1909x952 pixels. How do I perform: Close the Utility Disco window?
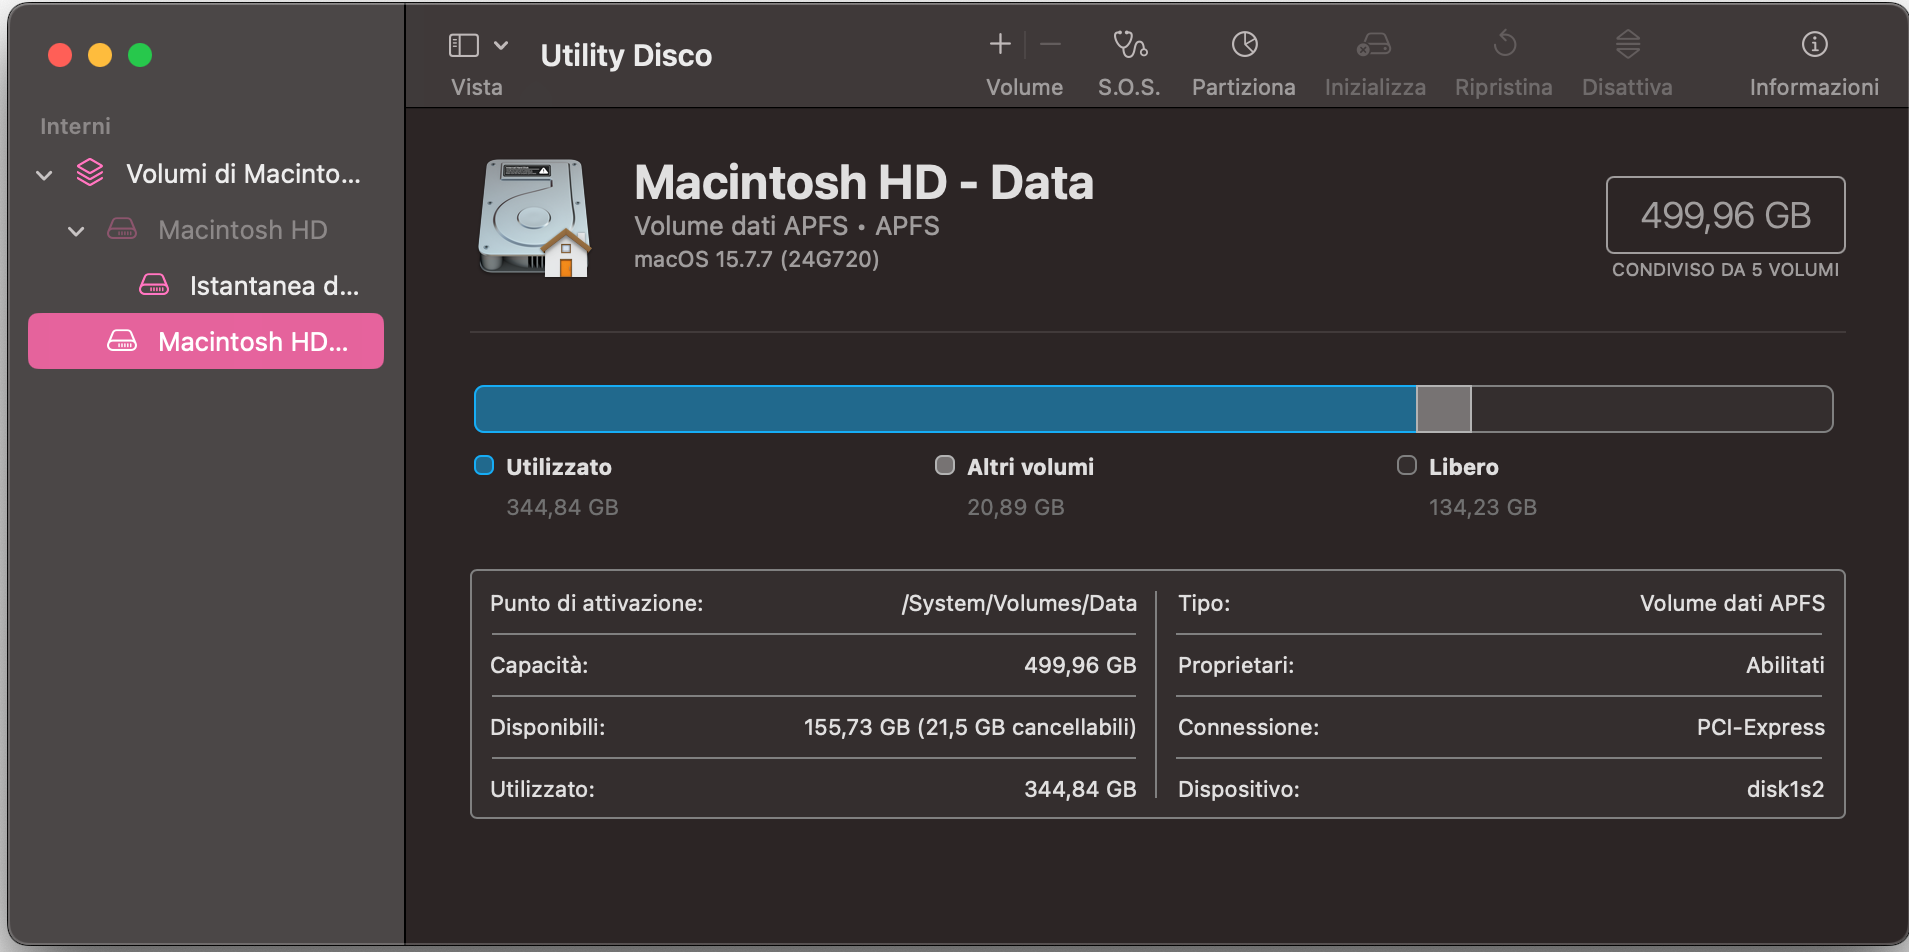pos(60,55)
